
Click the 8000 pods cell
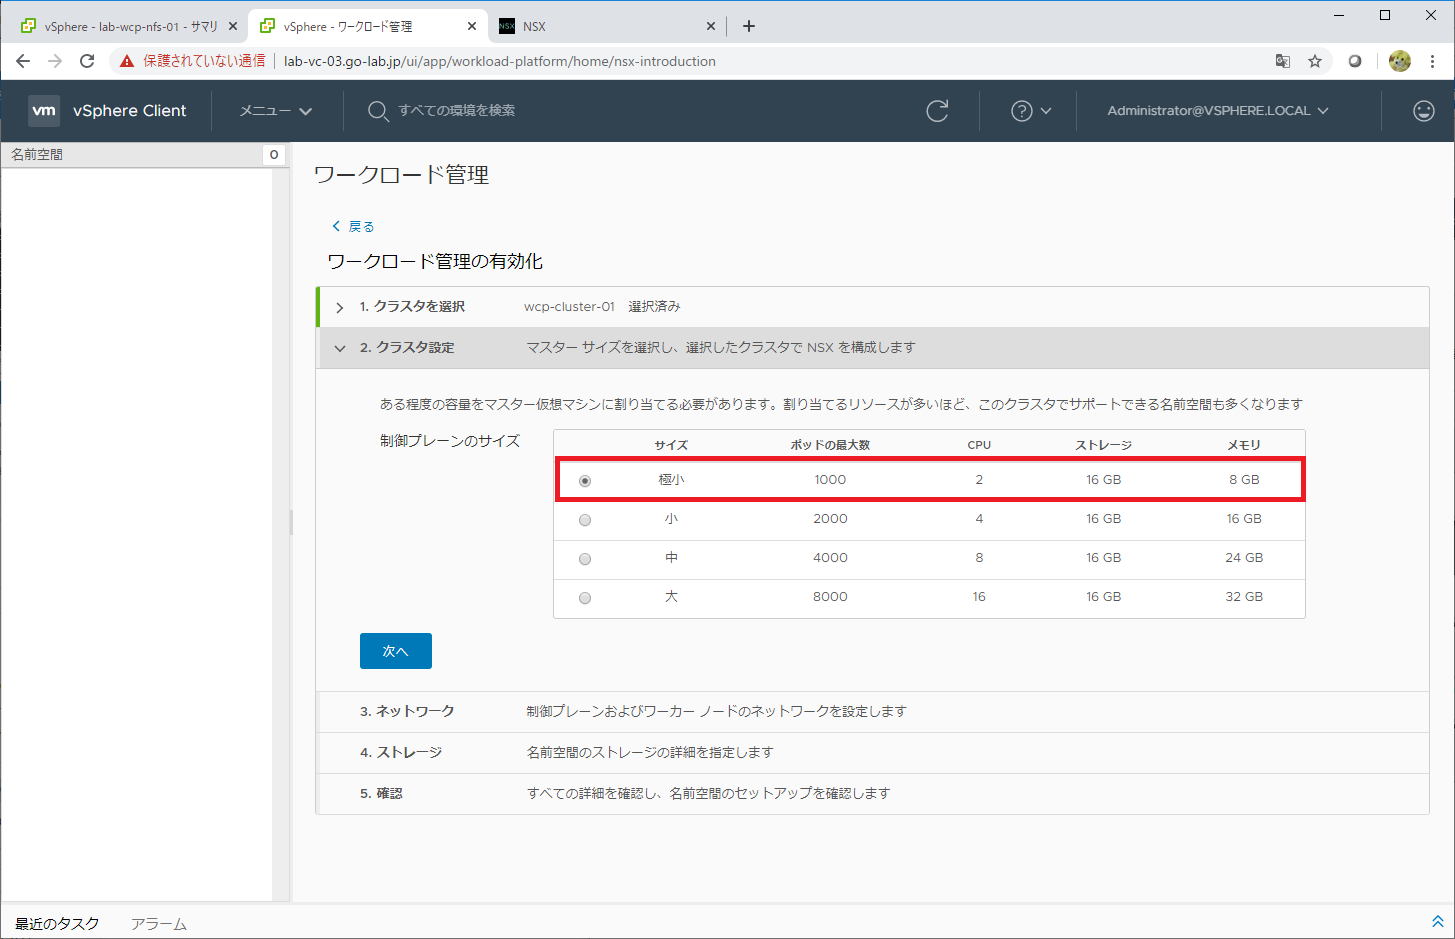tap(830, 597)
